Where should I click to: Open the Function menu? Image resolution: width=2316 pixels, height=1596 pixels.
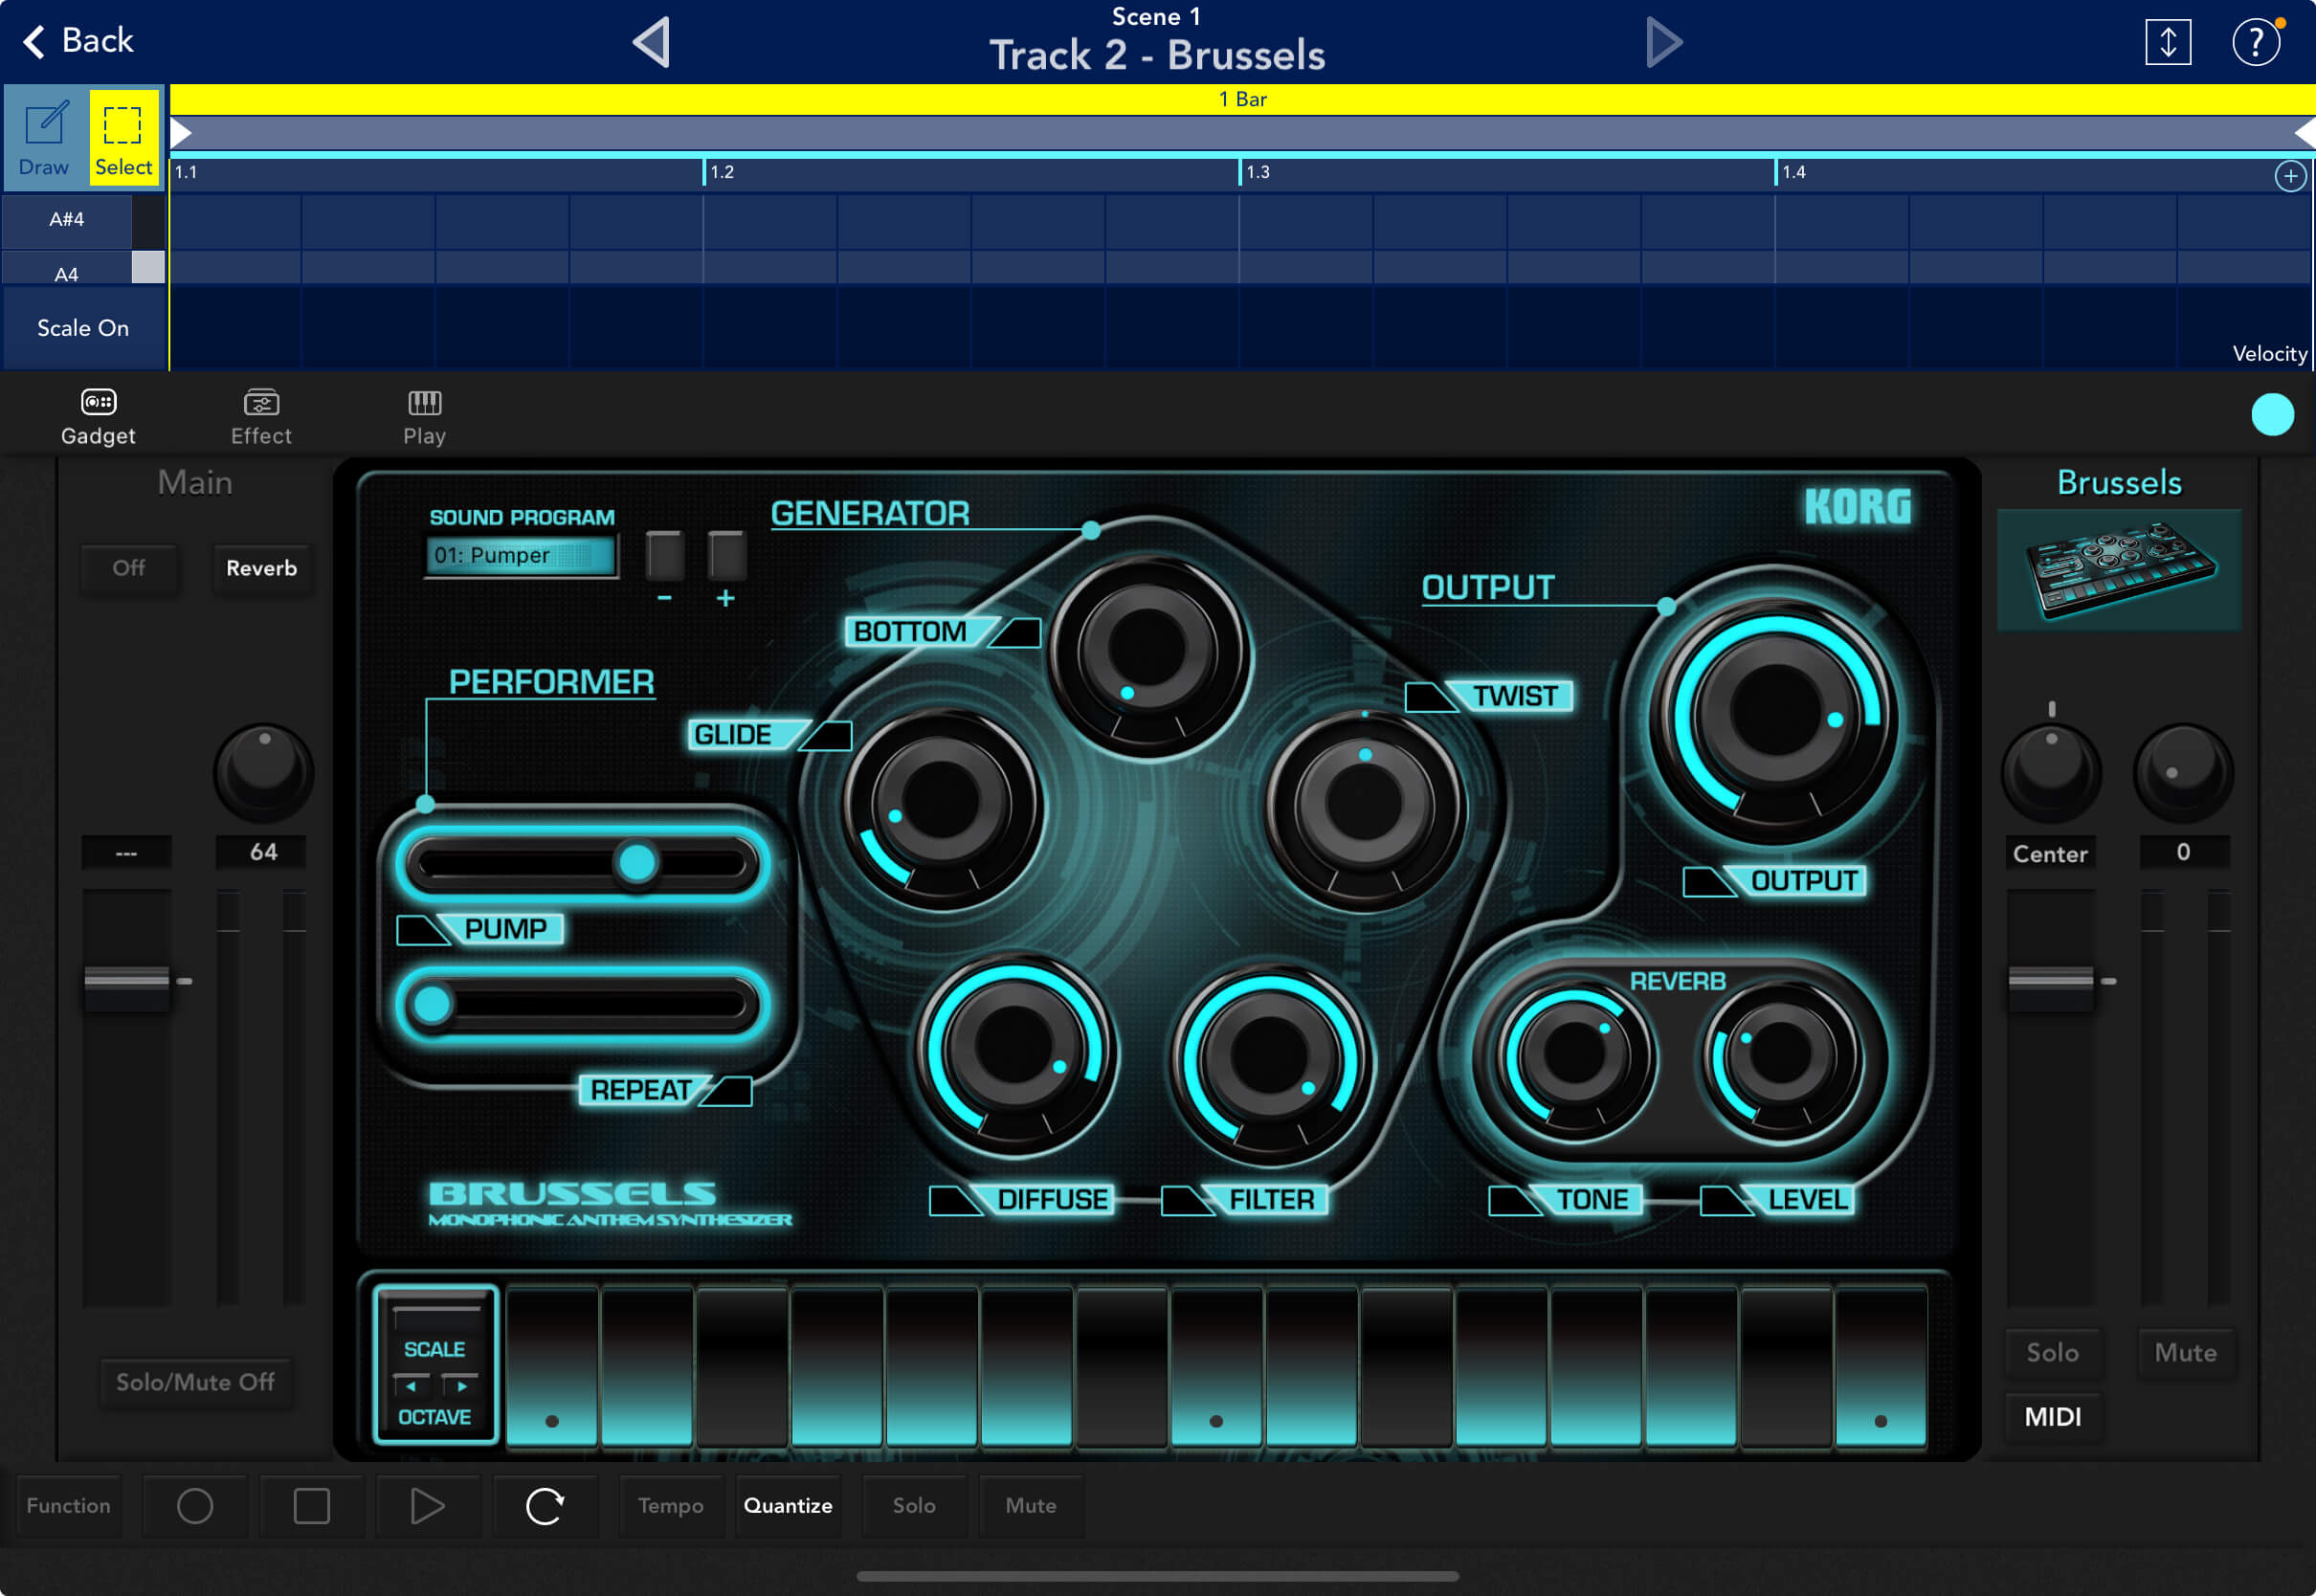pyautogui.click(x=69, y=1505)
